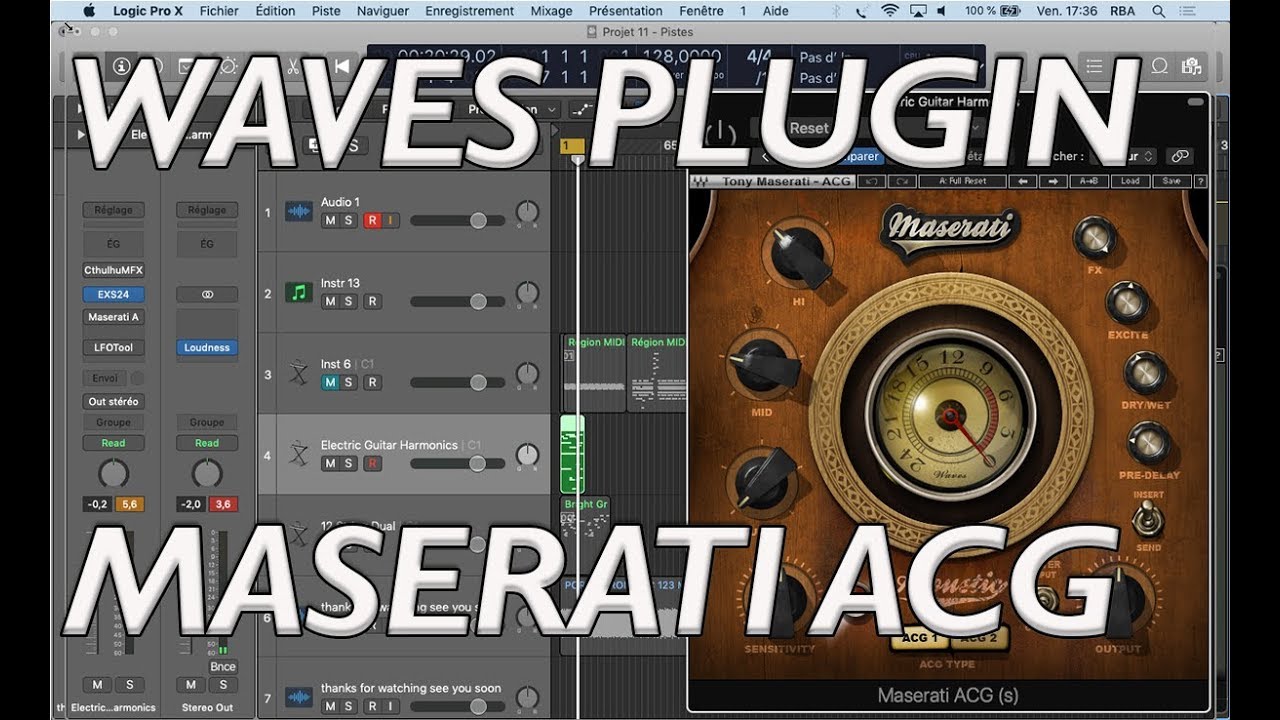
Task: Open the Fenêtre menu
Action: 701,11
